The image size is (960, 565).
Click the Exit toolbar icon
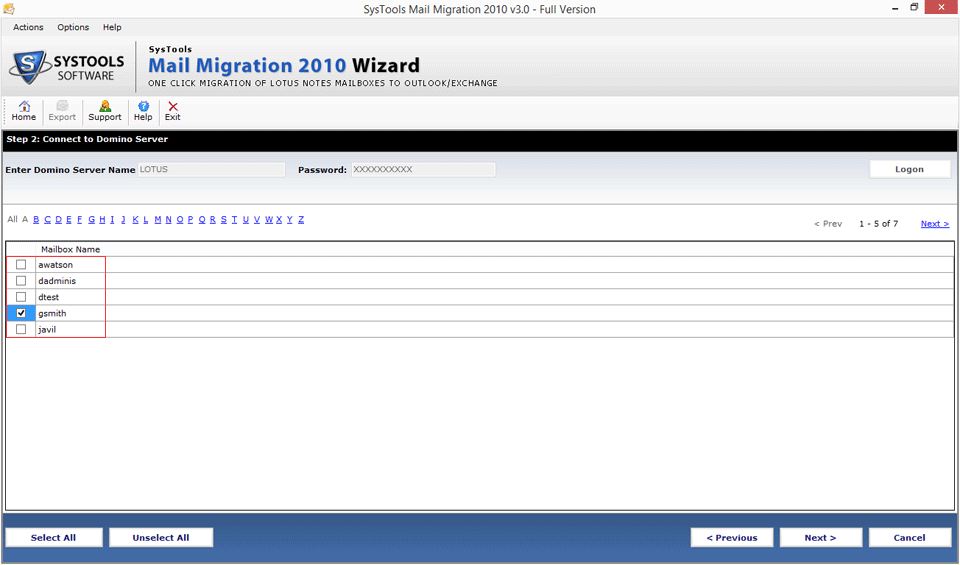[173, 111]
